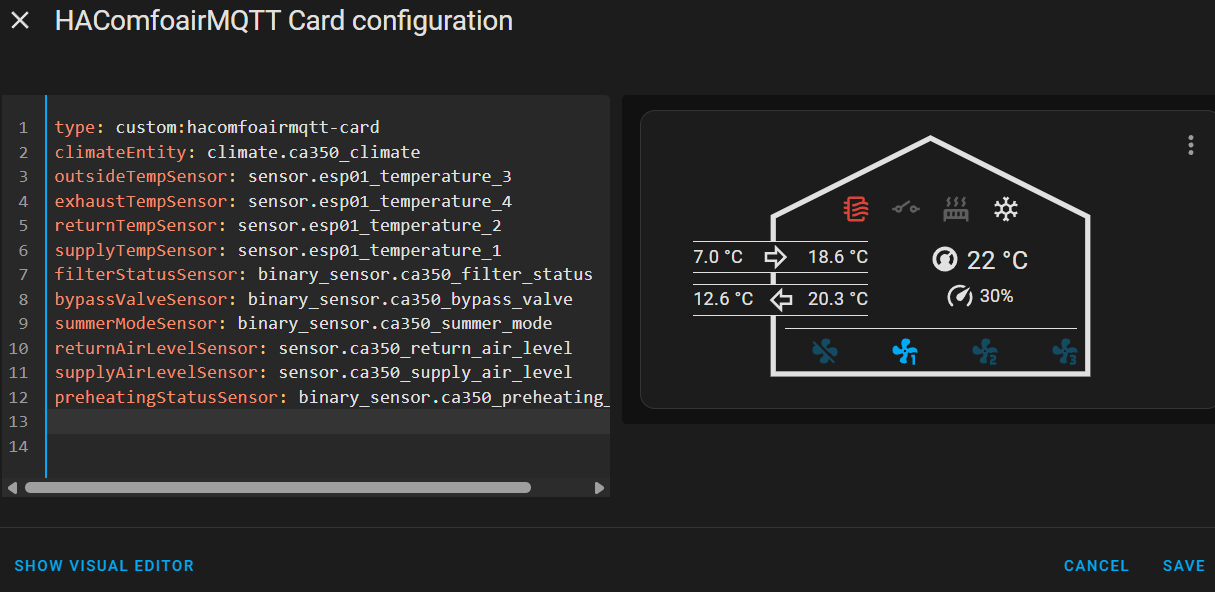1215x592 pixels.
Task: Click the snowflake summer mode icon
Action: tap(1006, 209)
